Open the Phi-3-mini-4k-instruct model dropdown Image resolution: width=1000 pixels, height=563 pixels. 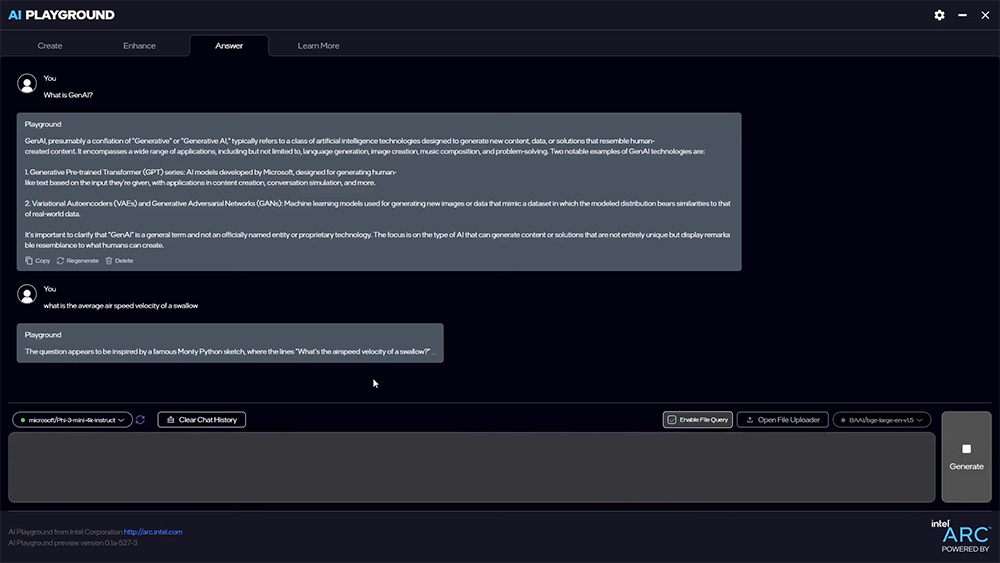click(x=72, y=420)
